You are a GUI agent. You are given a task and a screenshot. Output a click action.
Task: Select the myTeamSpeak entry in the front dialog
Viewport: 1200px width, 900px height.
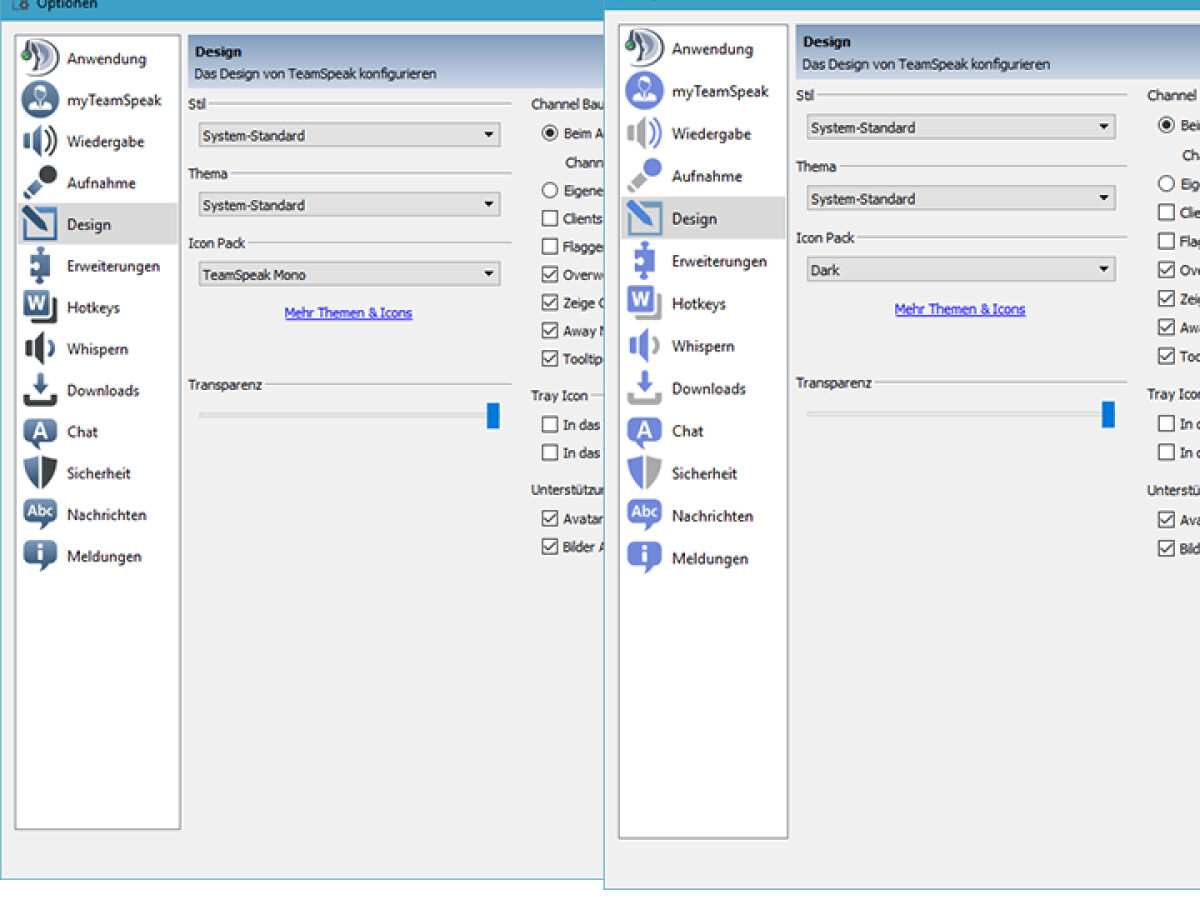720,91
